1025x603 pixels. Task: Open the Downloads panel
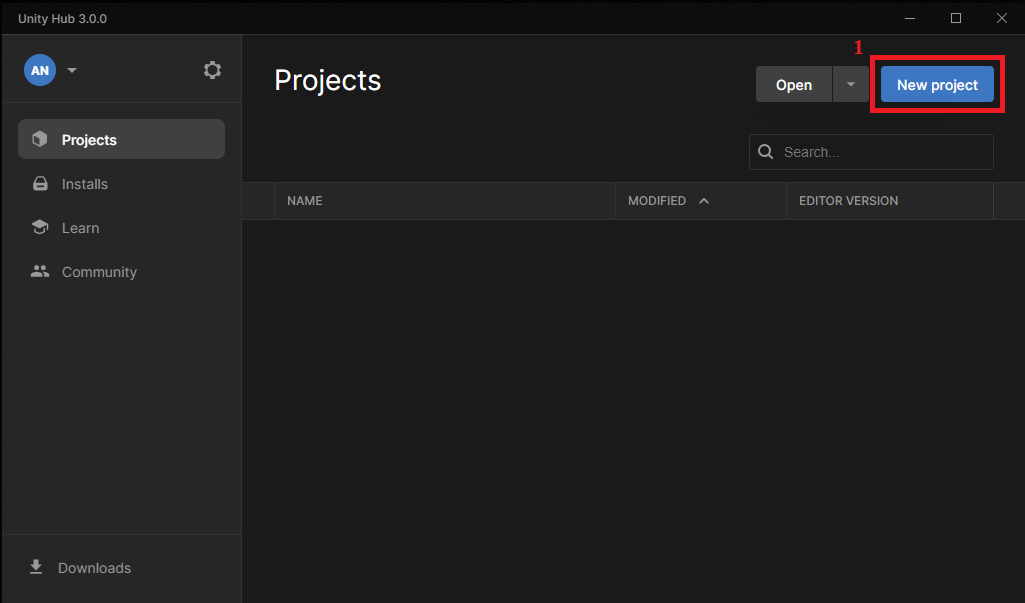click(x=80, y=568)
